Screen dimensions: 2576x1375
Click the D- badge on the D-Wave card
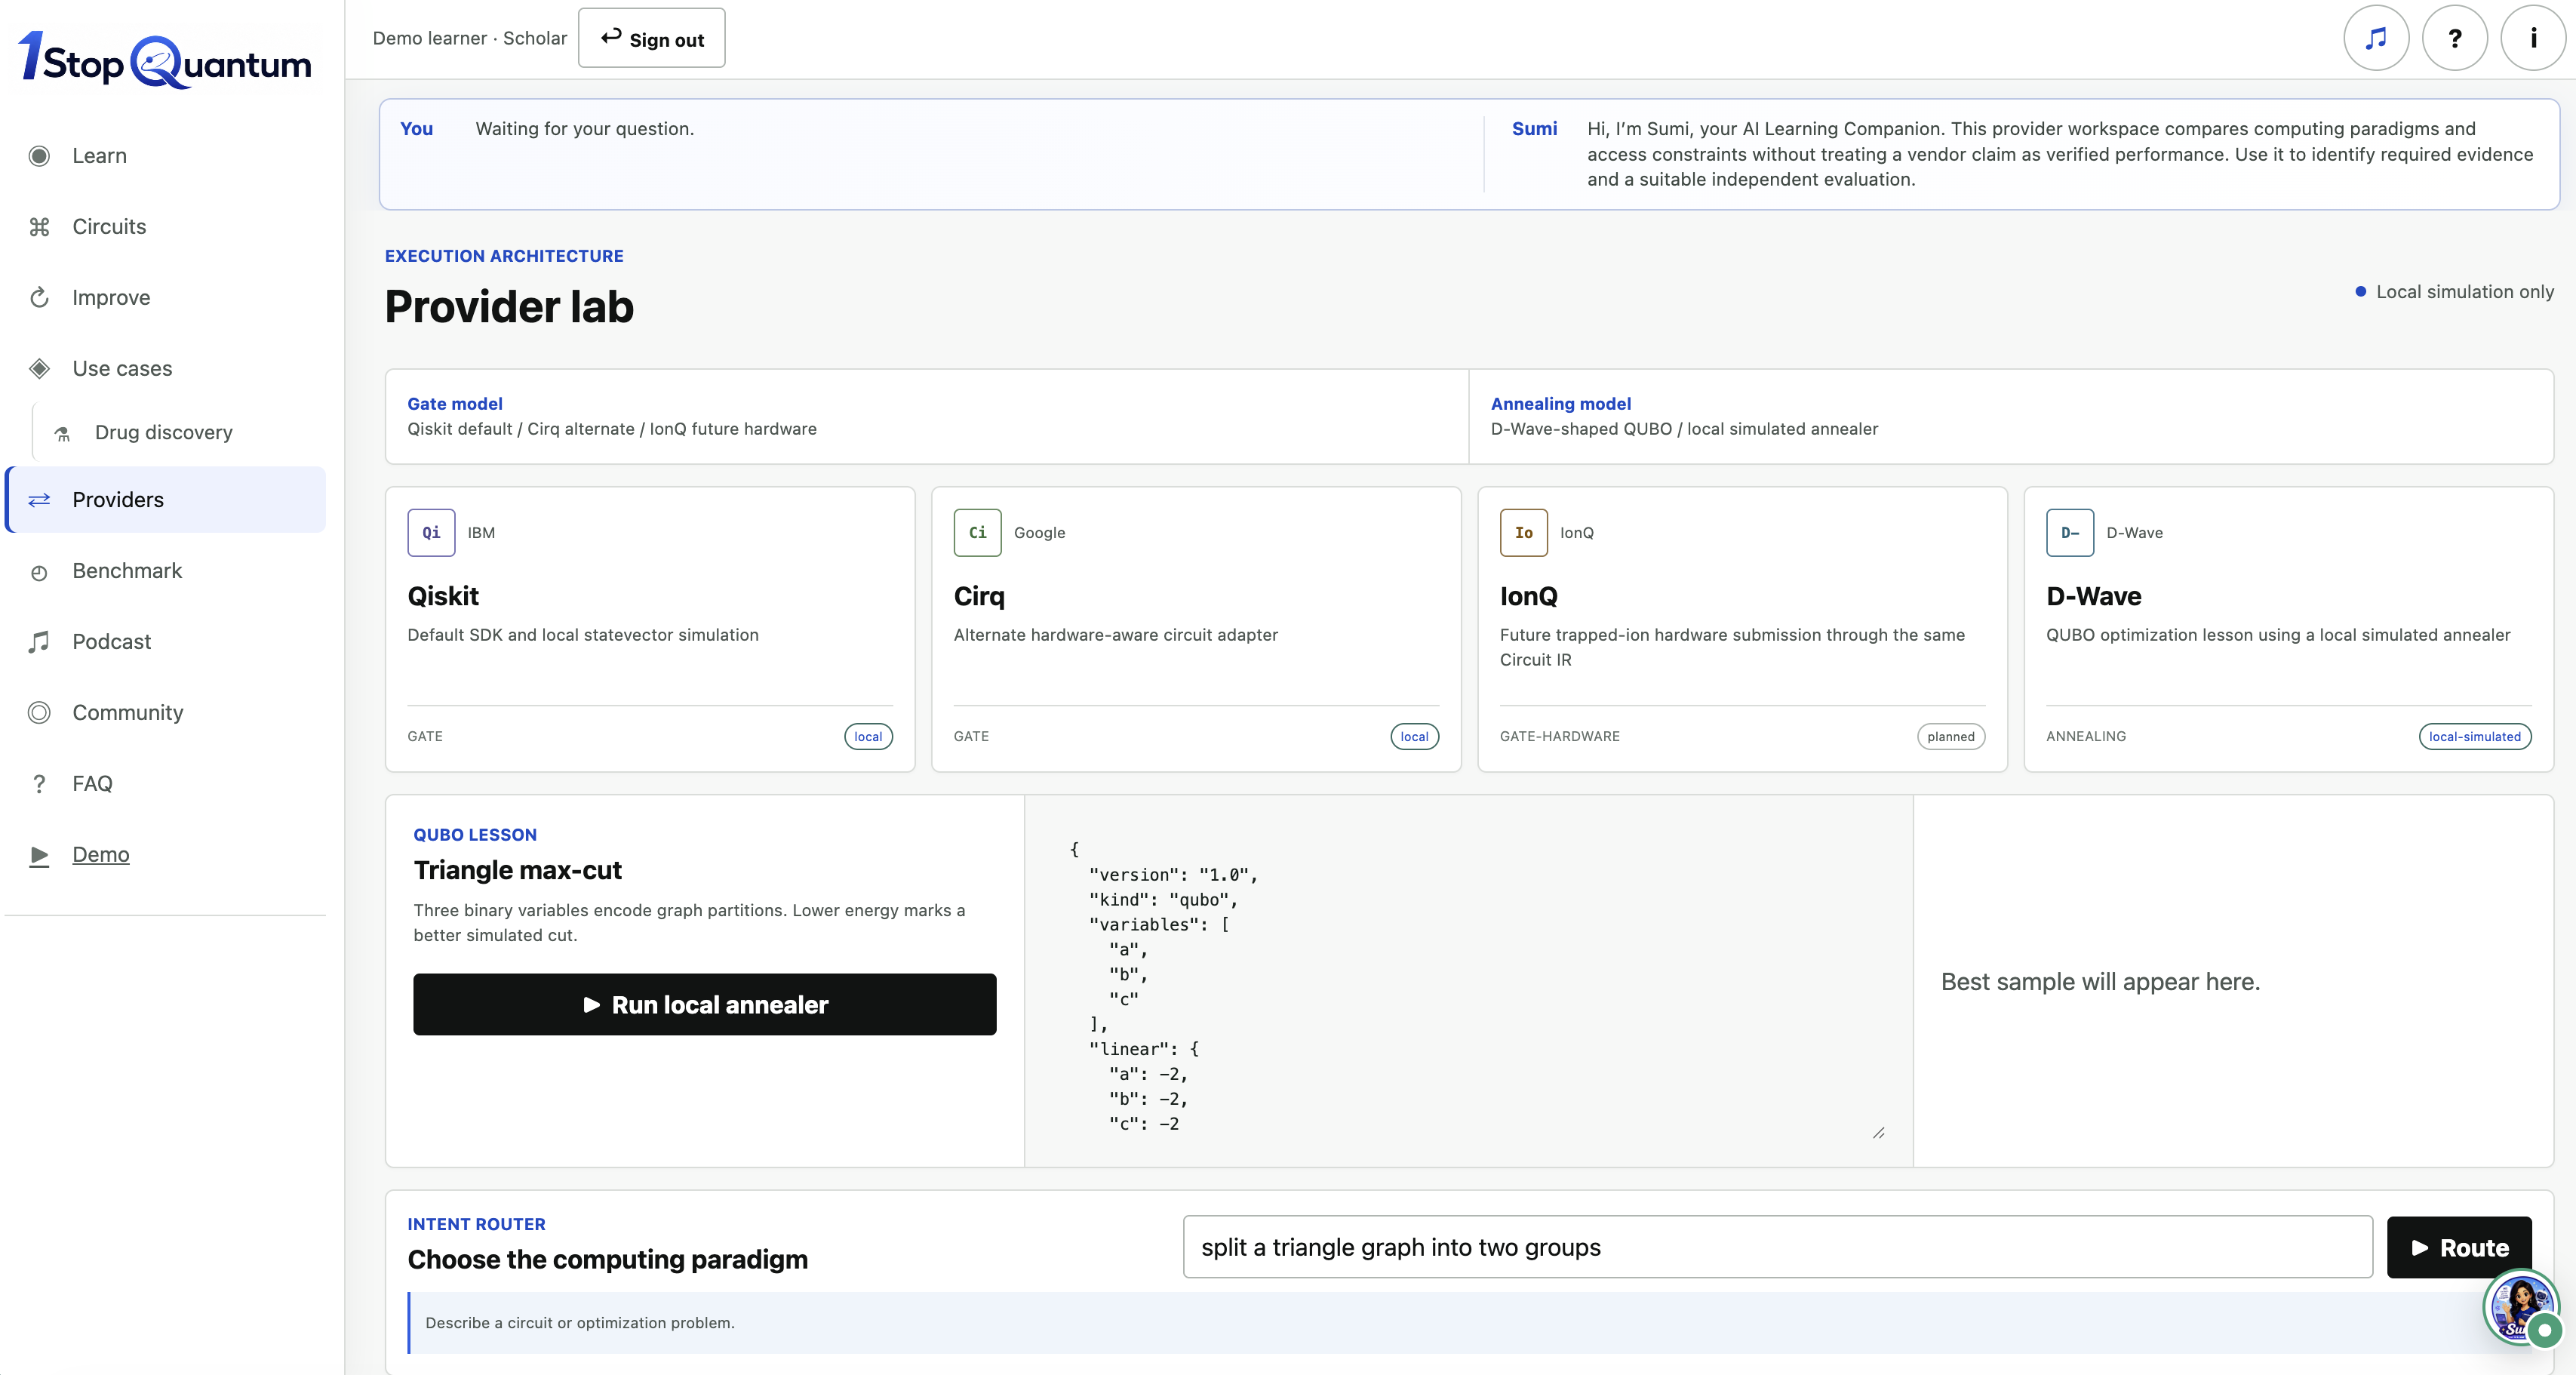point(2069,533)
